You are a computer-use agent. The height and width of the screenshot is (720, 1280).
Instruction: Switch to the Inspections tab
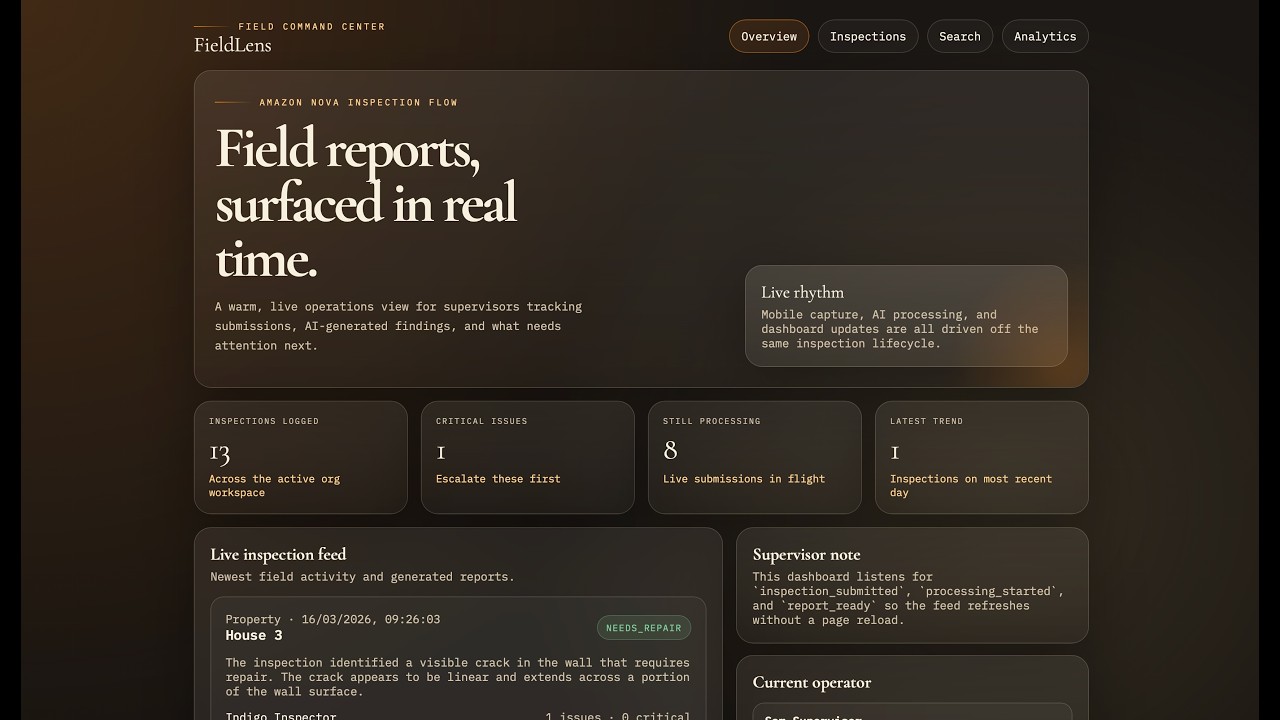point(868,36)
